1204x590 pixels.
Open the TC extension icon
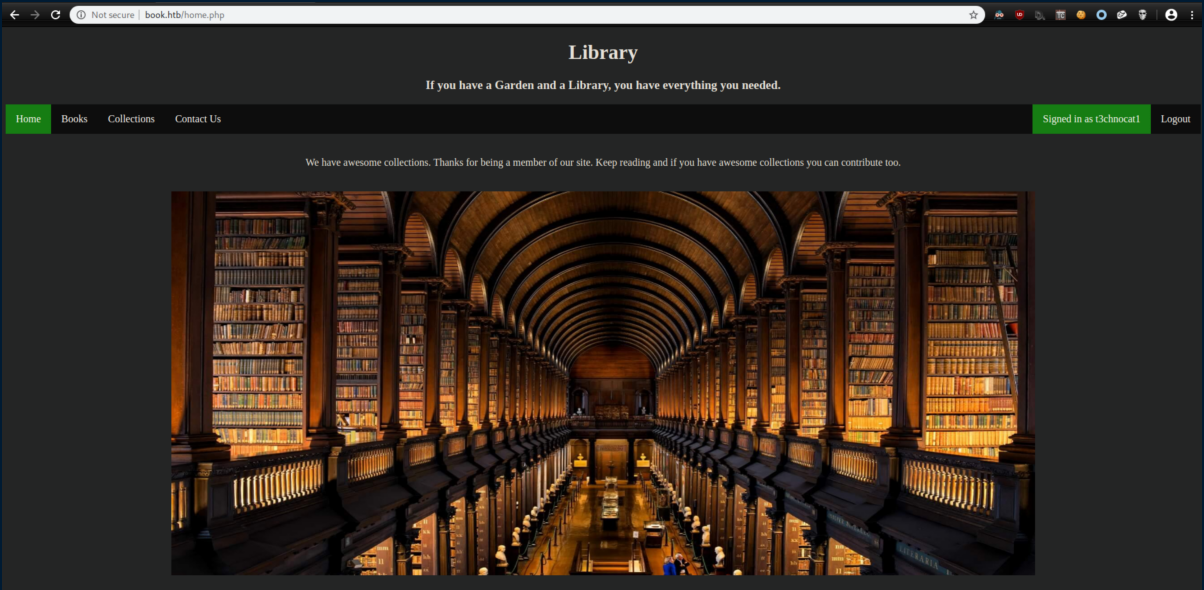pos(1060,15)
